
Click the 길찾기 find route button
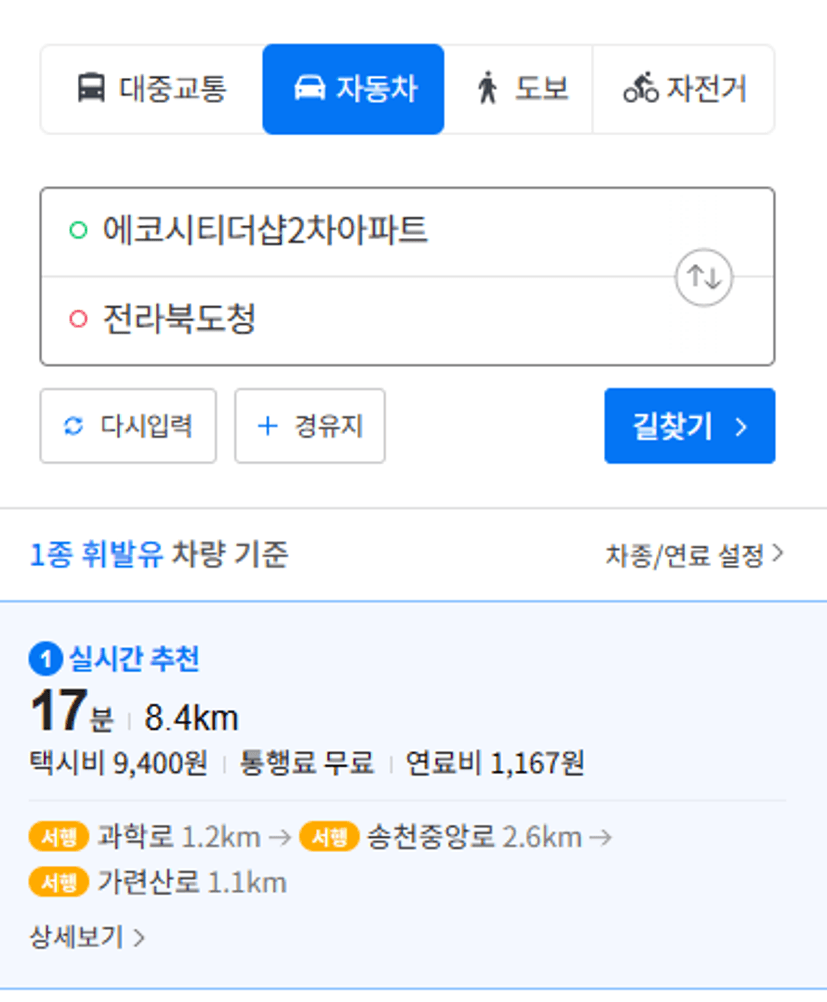[690, 426]
